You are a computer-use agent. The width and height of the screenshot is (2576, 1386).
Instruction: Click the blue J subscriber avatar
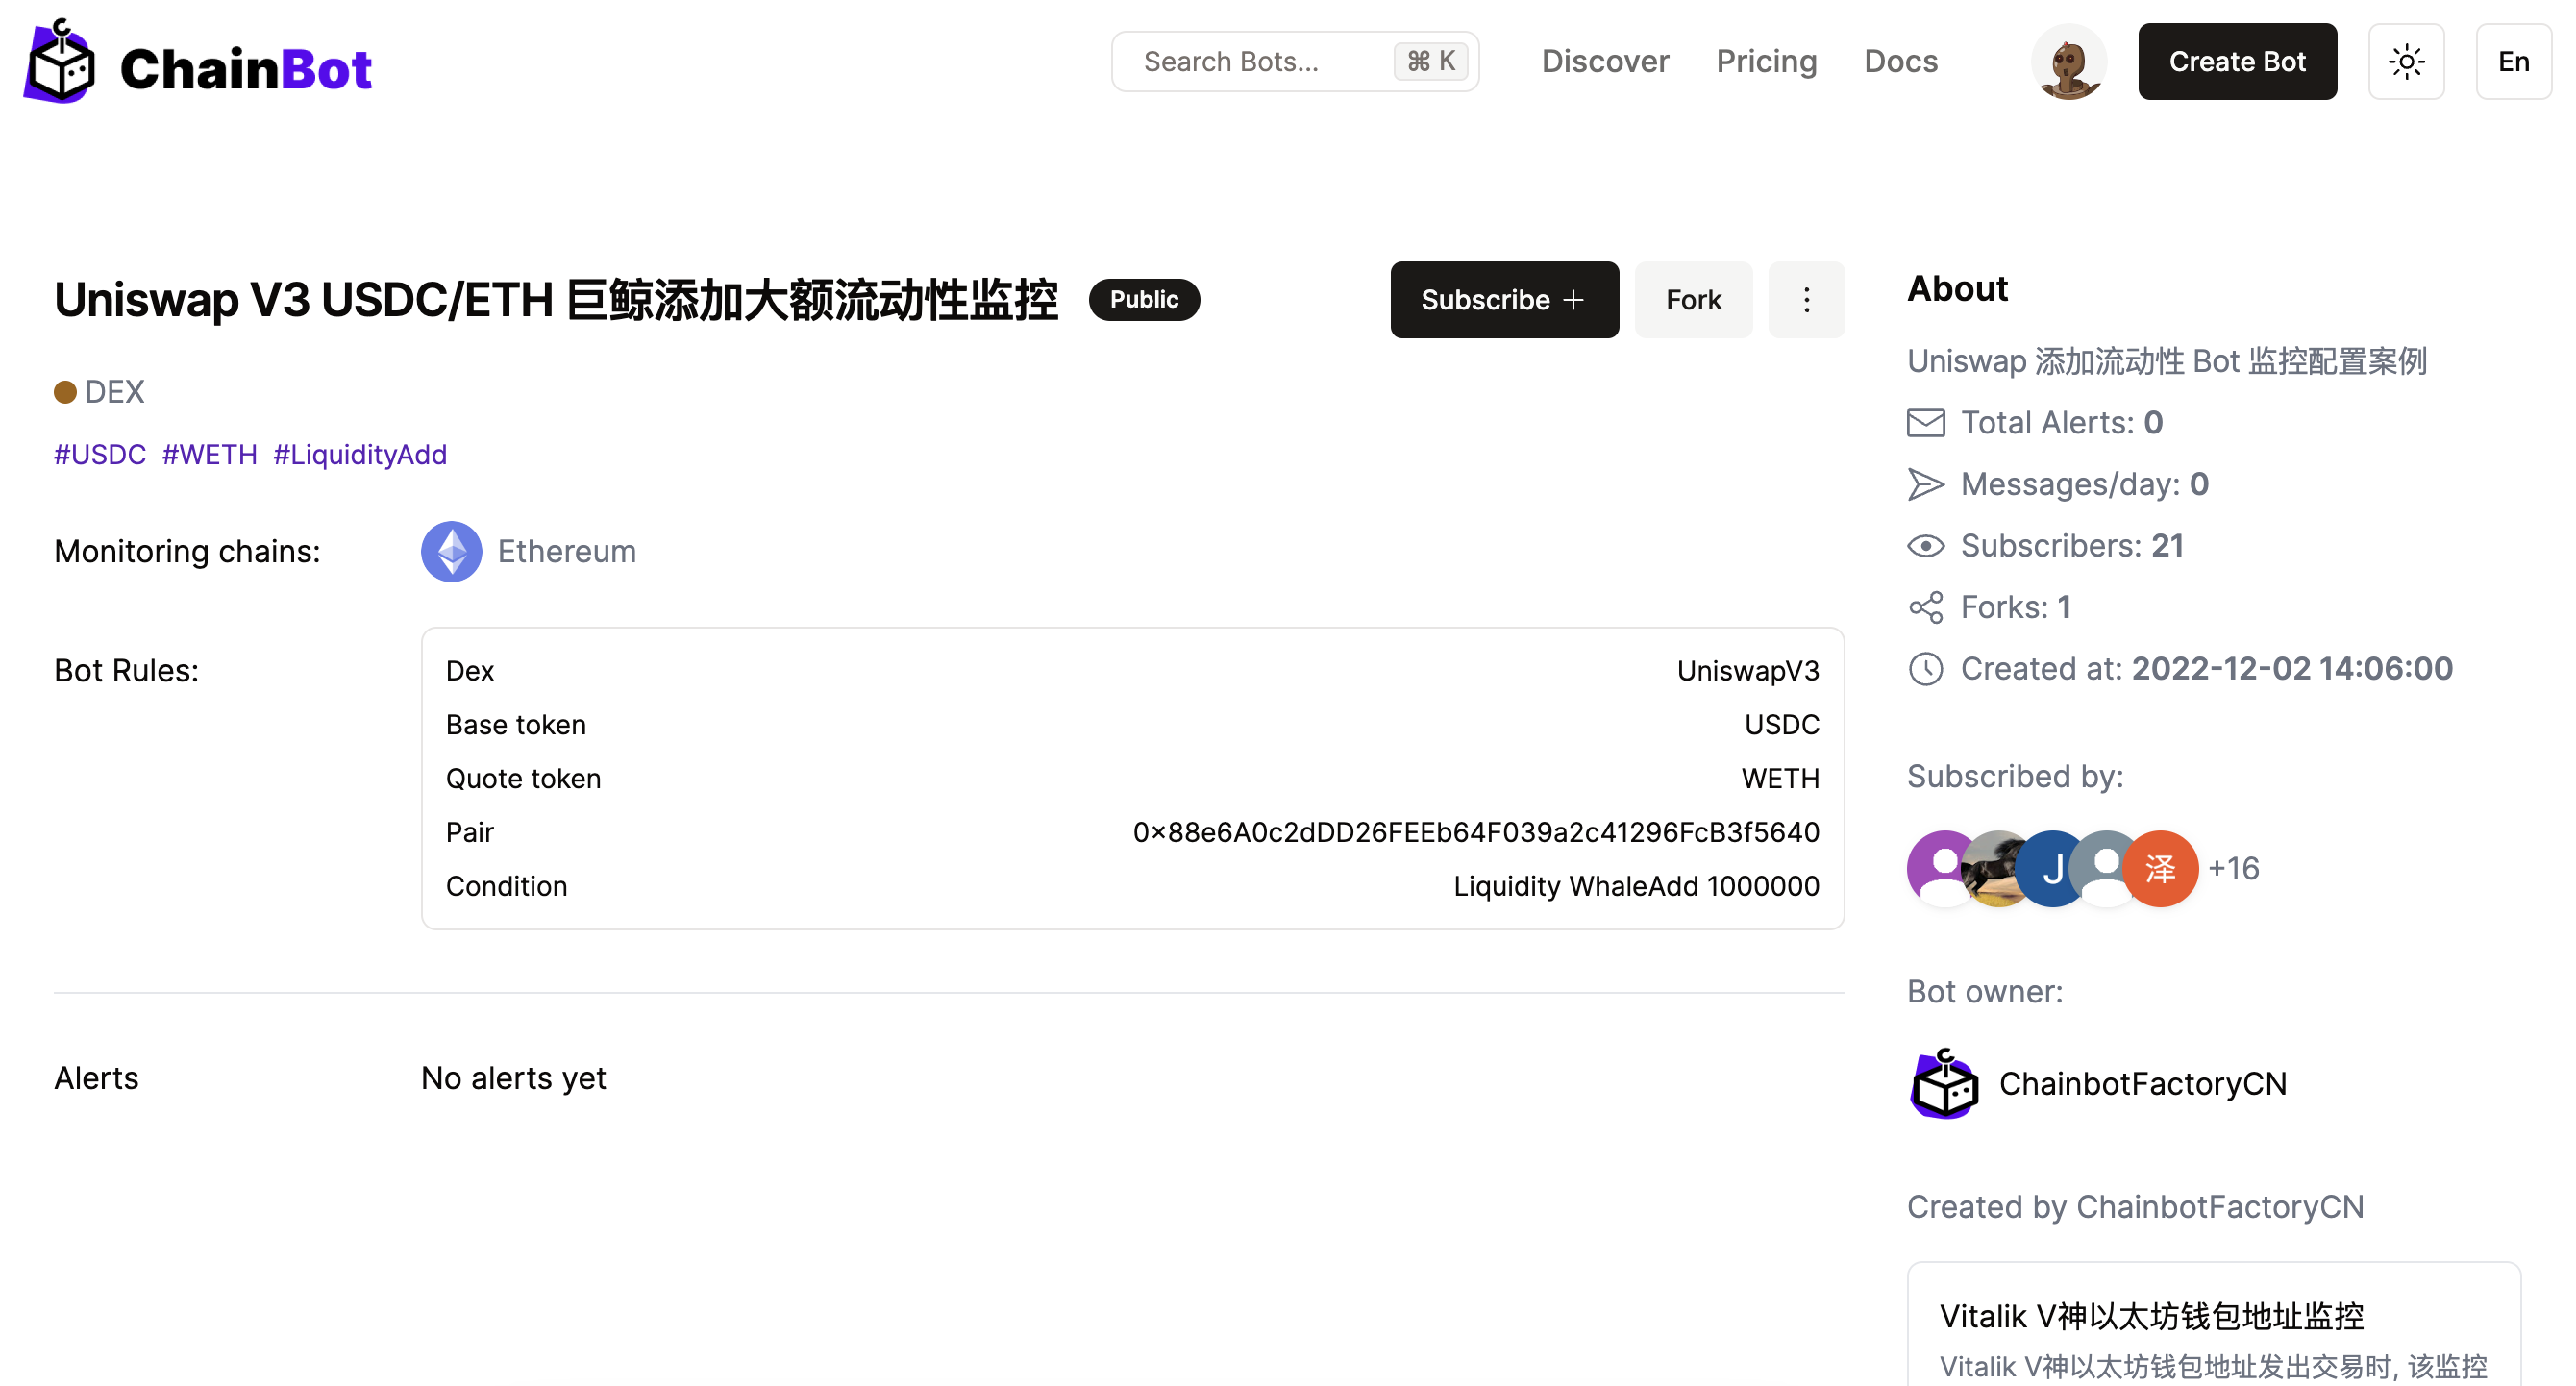click(x=2050, y=868)
